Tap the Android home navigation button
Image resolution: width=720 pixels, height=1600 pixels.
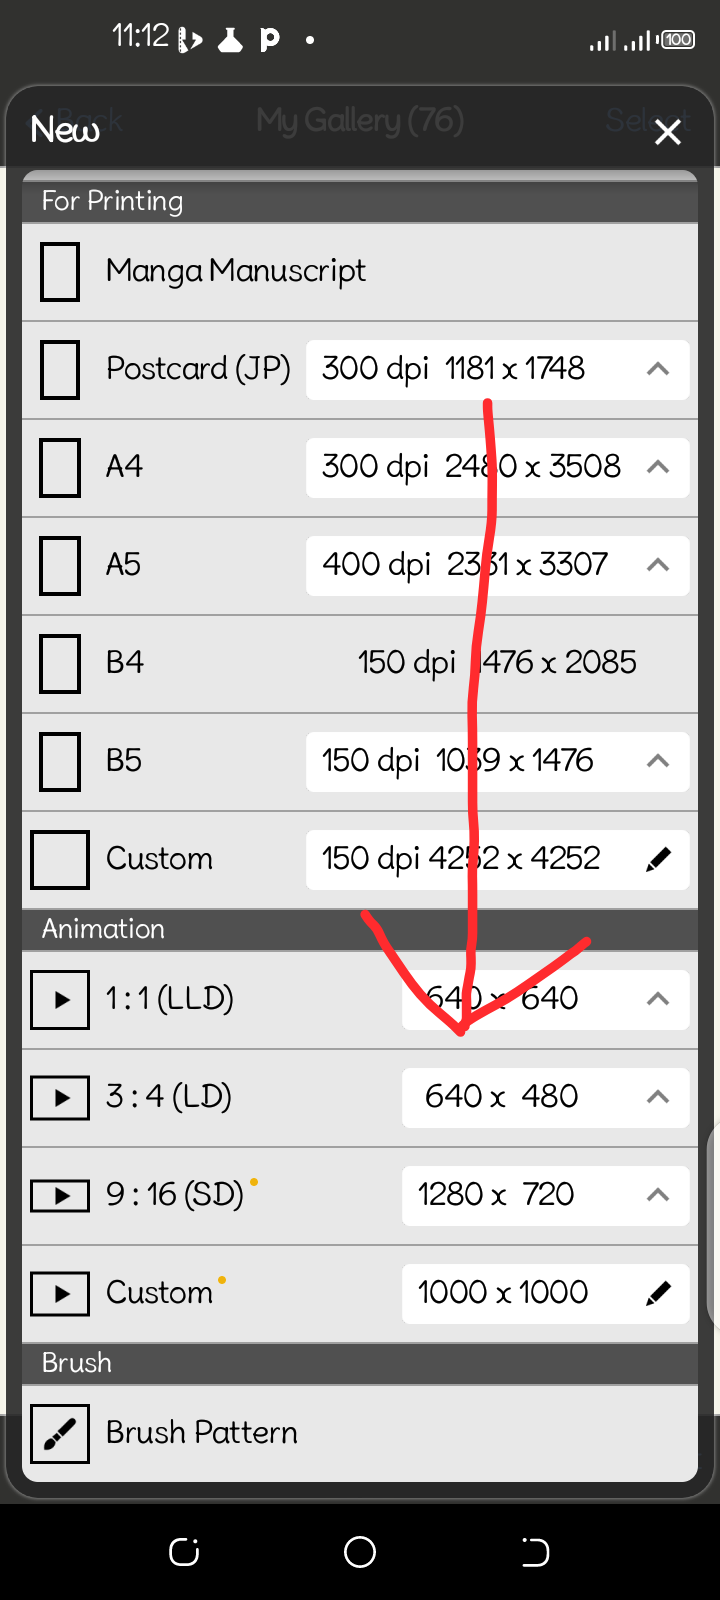point(360,1552)
